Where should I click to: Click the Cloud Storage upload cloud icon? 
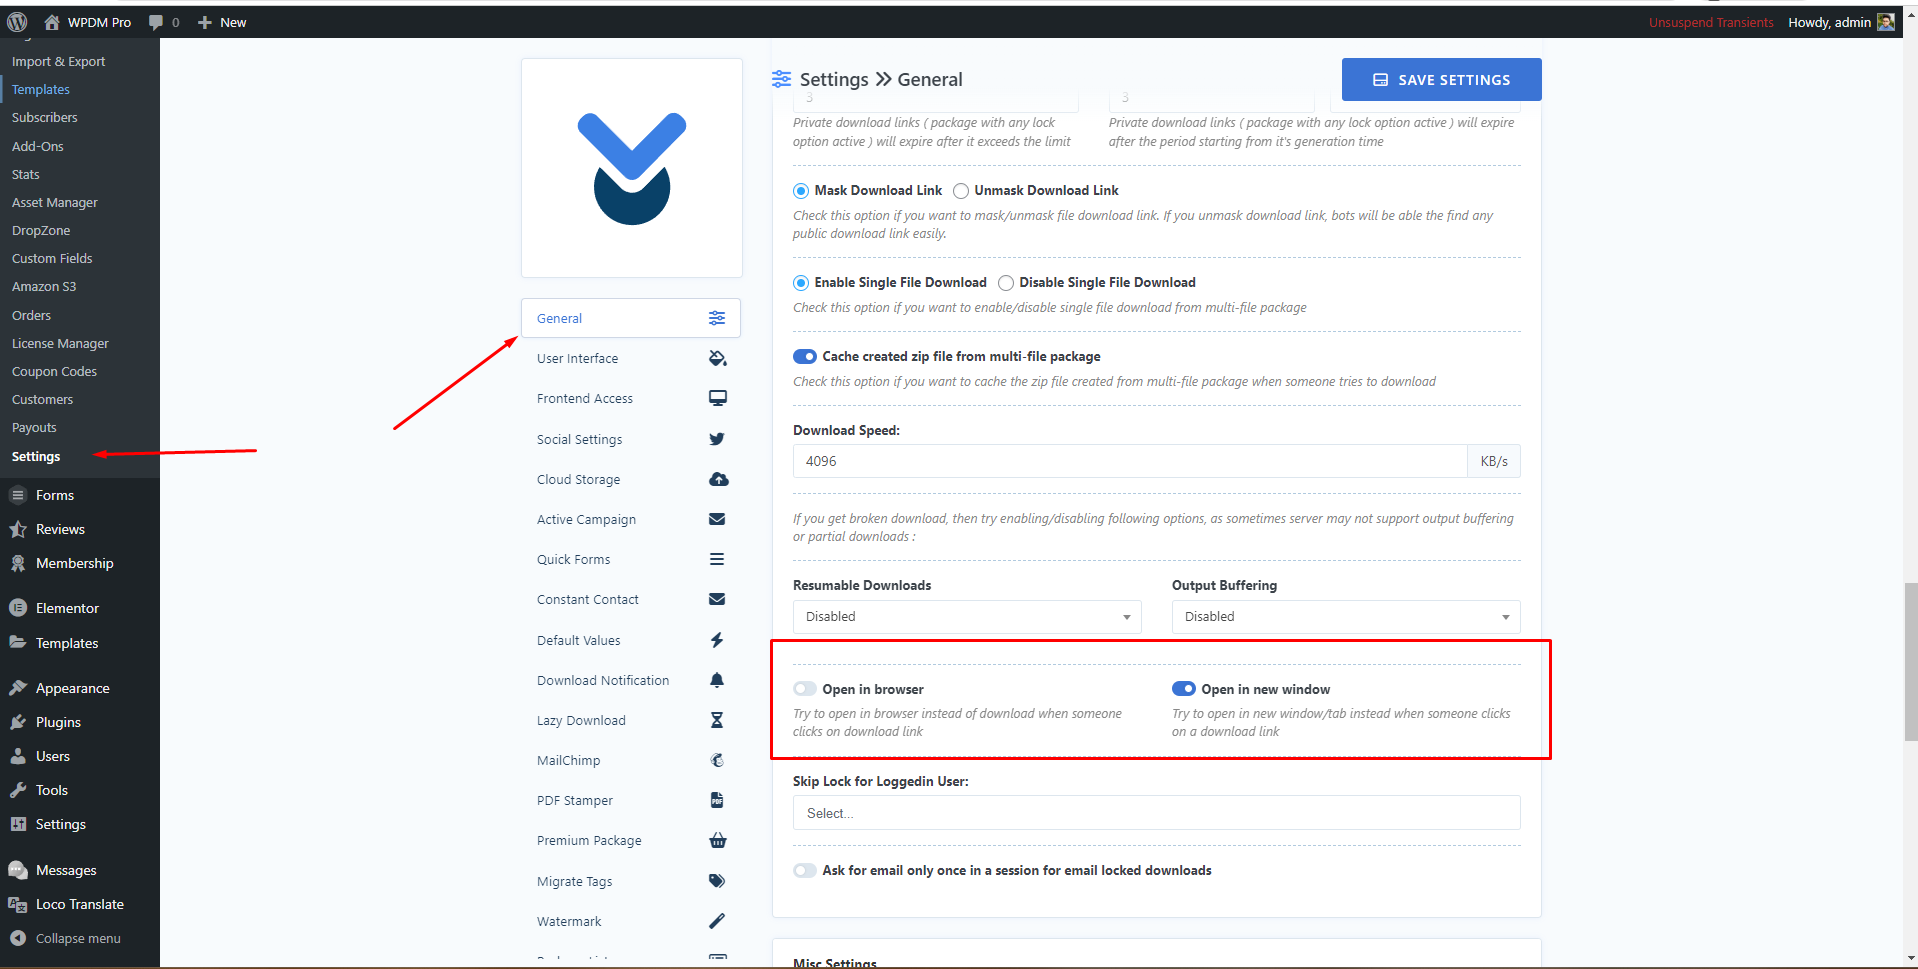coord(719,479)
